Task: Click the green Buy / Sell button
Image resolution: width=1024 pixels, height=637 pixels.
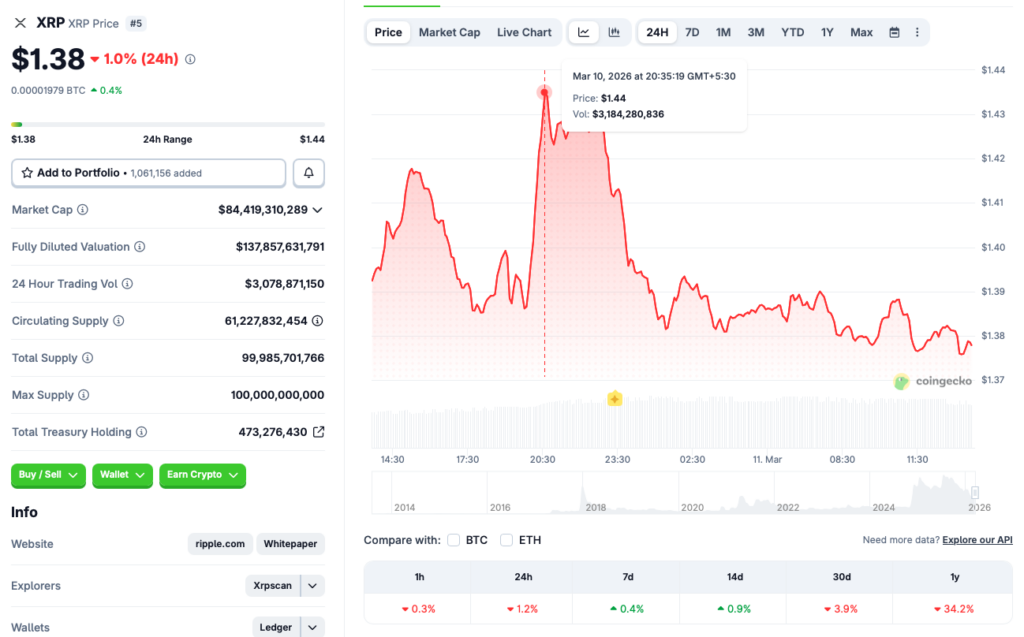Action: coord(47,475)
